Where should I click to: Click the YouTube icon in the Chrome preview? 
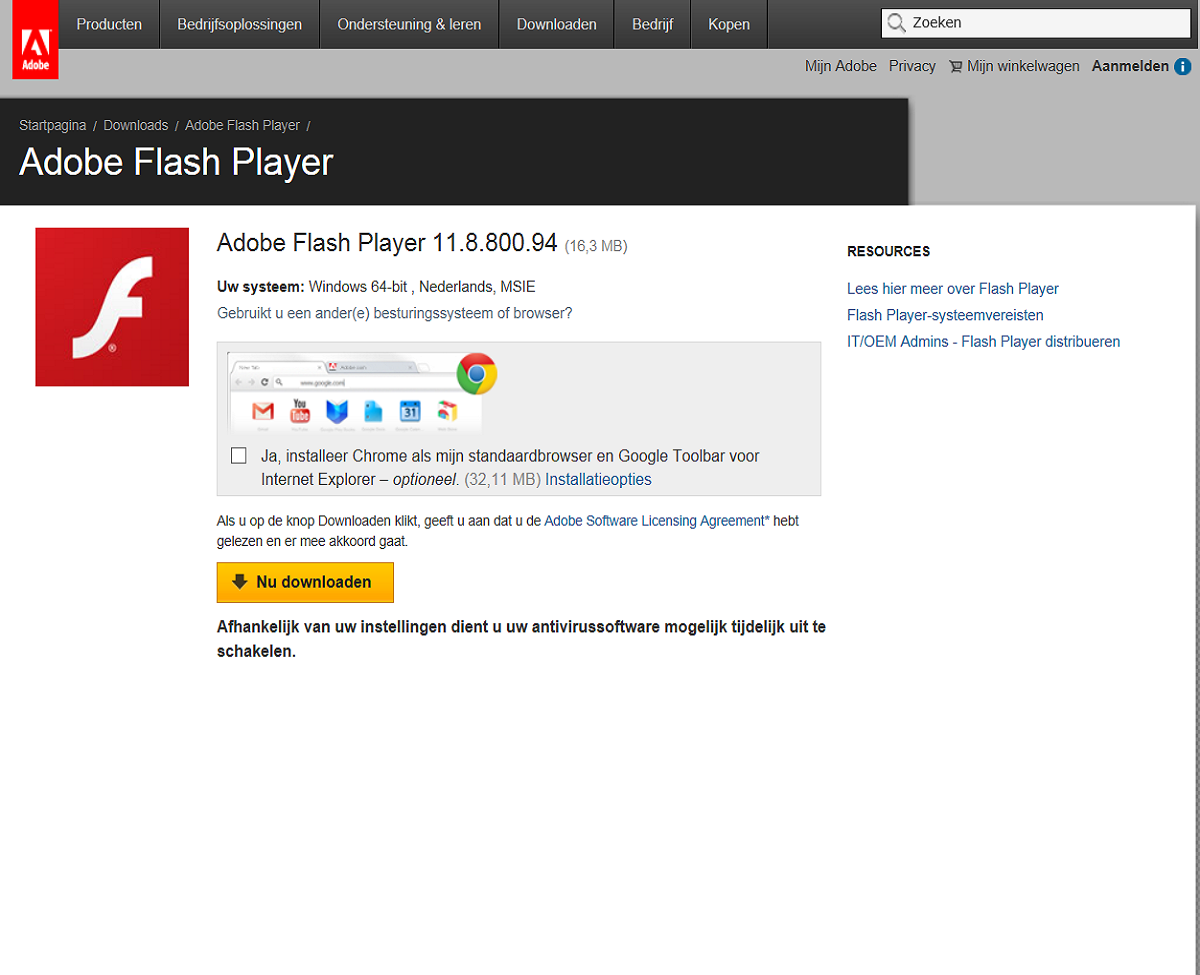coord(300,410)
